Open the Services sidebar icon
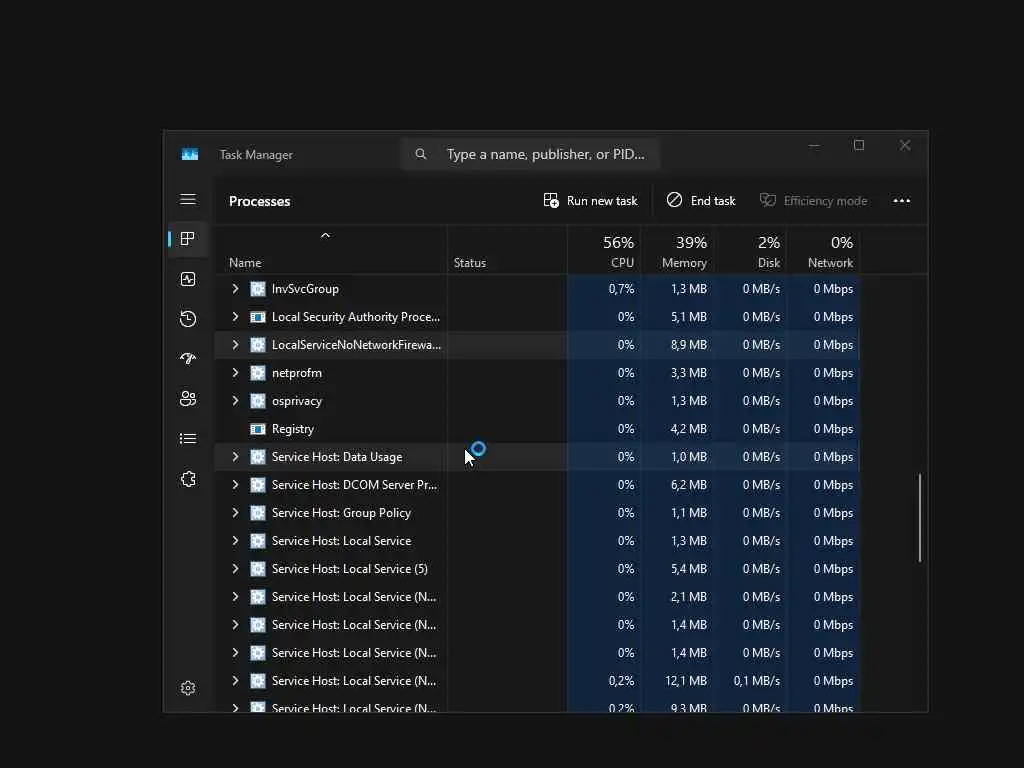This screenshot has height=768, width=1024. point(188,479)
